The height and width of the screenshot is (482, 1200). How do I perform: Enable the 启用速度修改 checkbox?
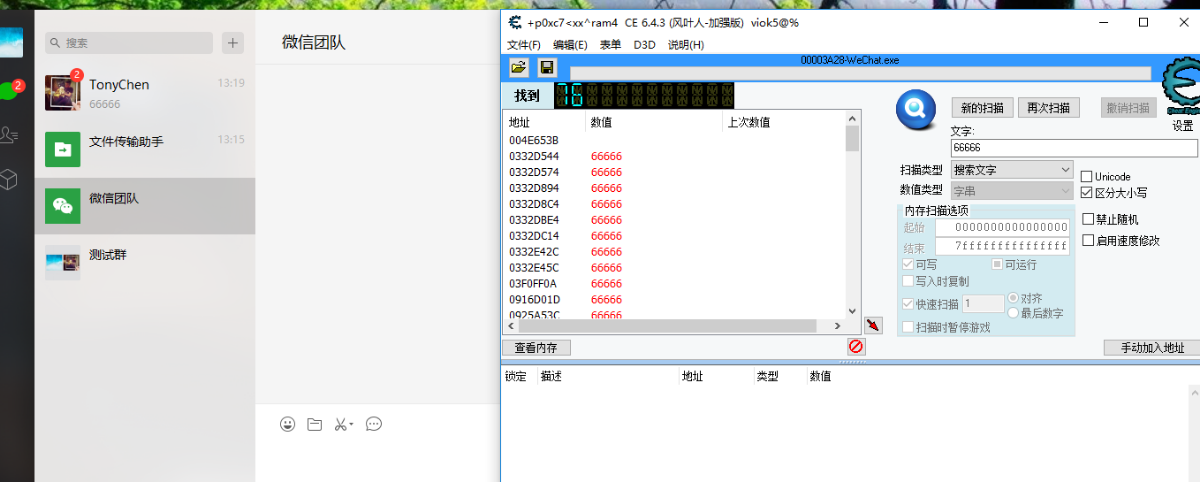coord(1089,240)
